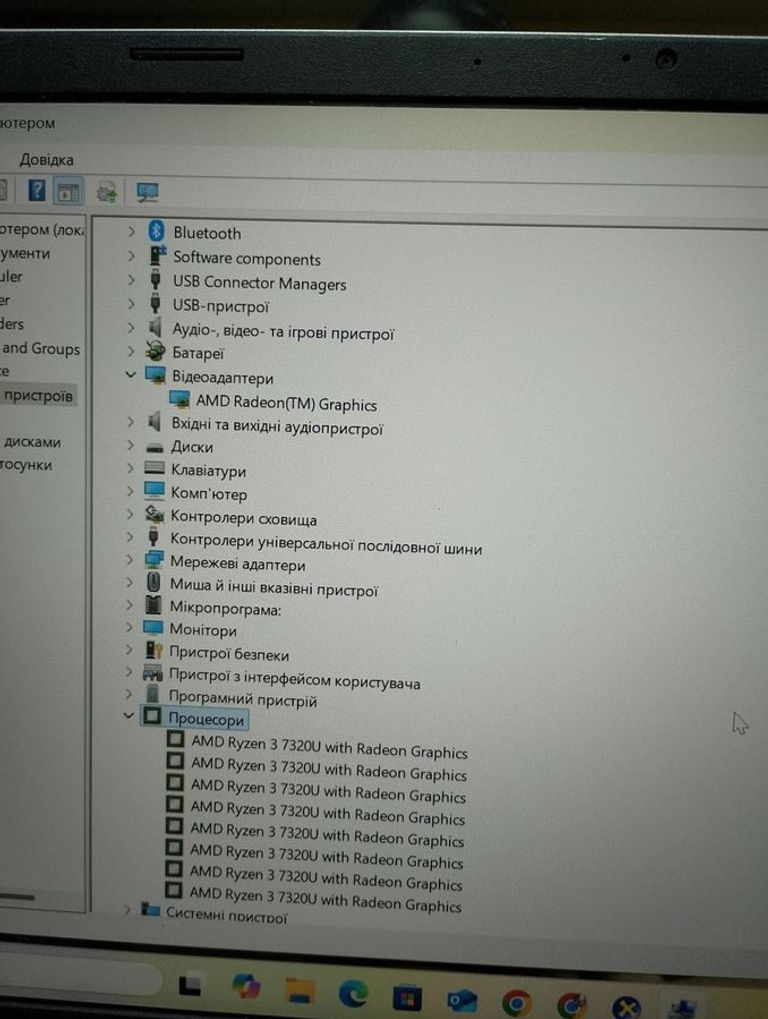The image size is (768, 1019).
Task: Select the Батареї category
Action: tap(198, 353)
